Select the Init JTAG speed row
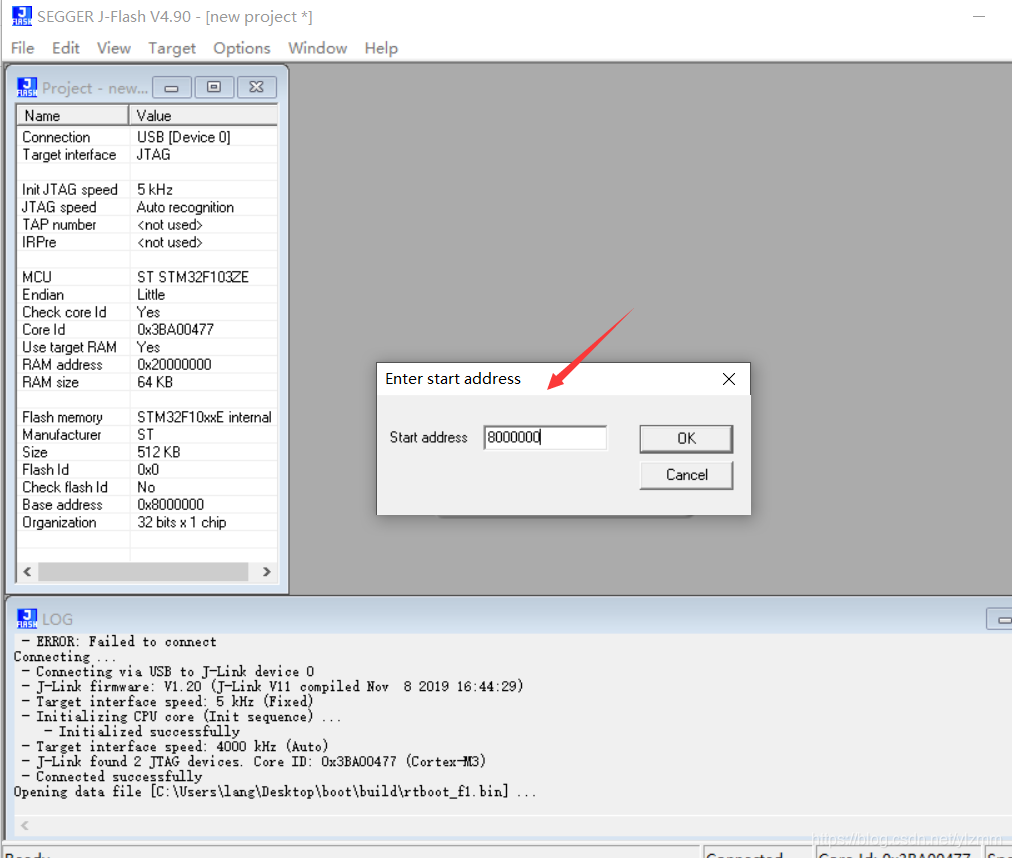Viewport: 1012px width, 858px height. click(147, 190)
